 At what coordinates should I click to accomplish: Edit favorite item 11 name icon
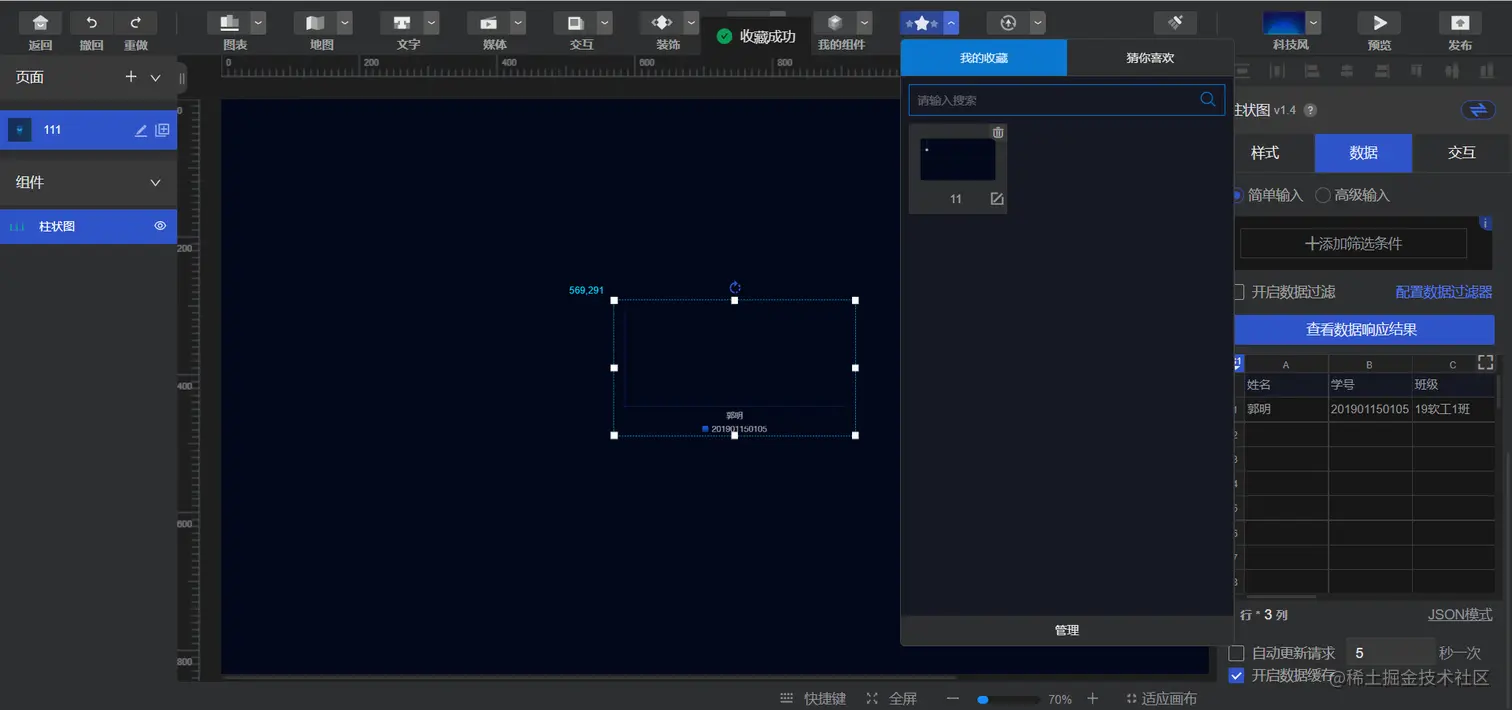pos(997,199)
